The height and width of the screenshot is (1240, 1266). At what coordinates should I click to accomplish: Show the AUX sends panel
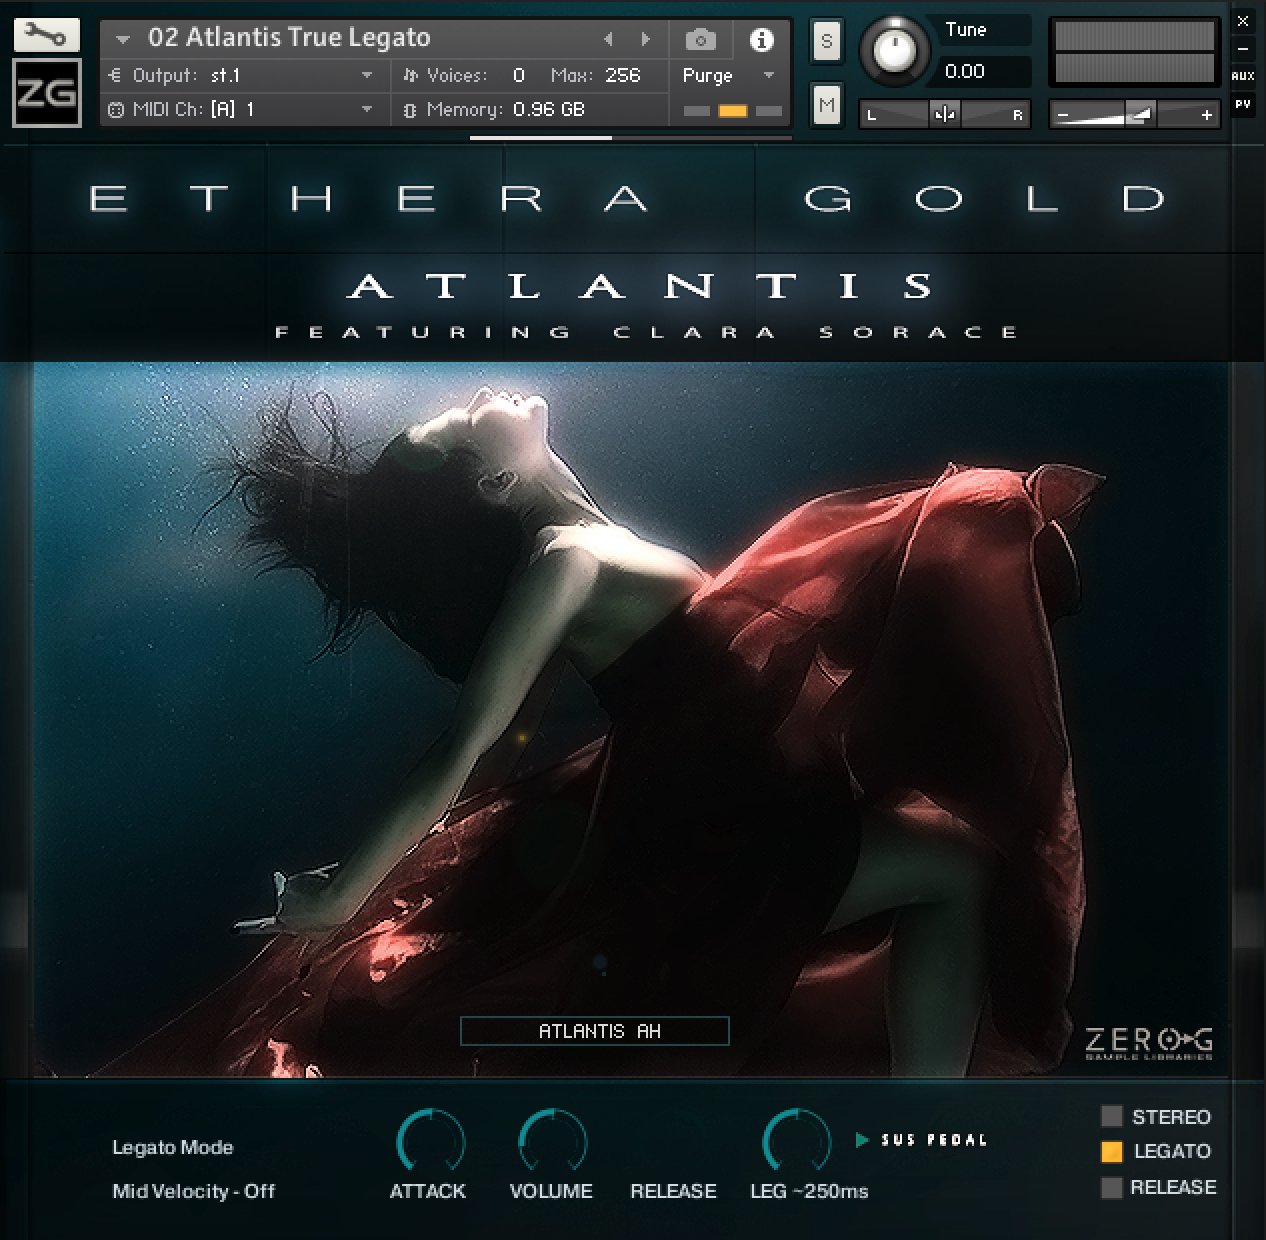1243,76
